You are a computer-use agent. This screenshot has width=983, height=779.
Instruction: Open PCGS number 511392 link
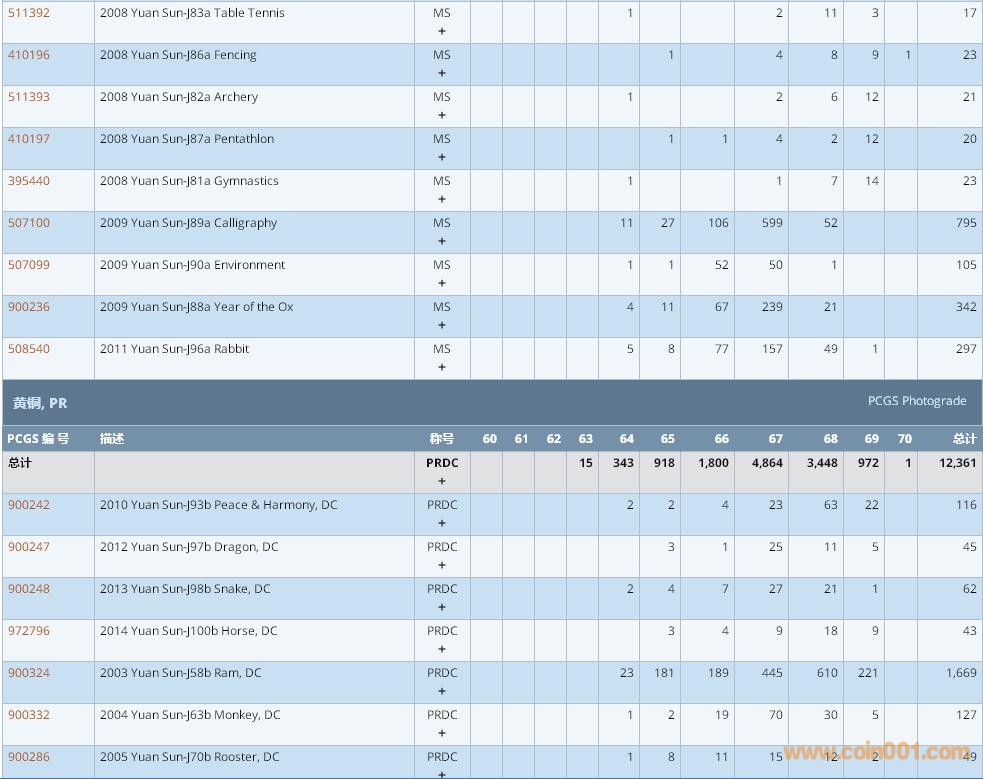coord(29,13)
